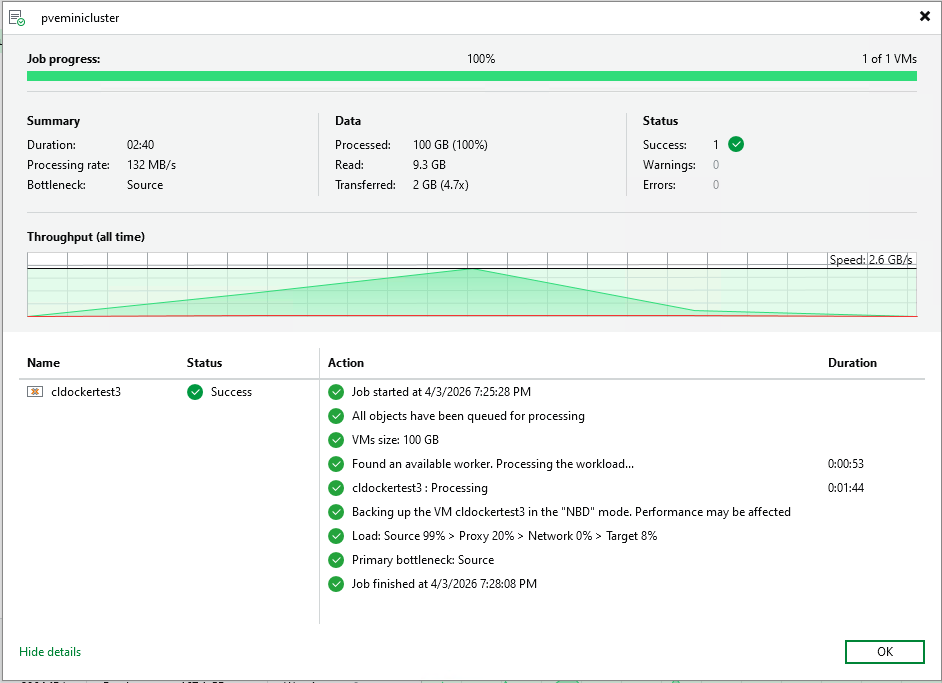
Task: Click the Action column header
Action: click(x=346, y=363)
